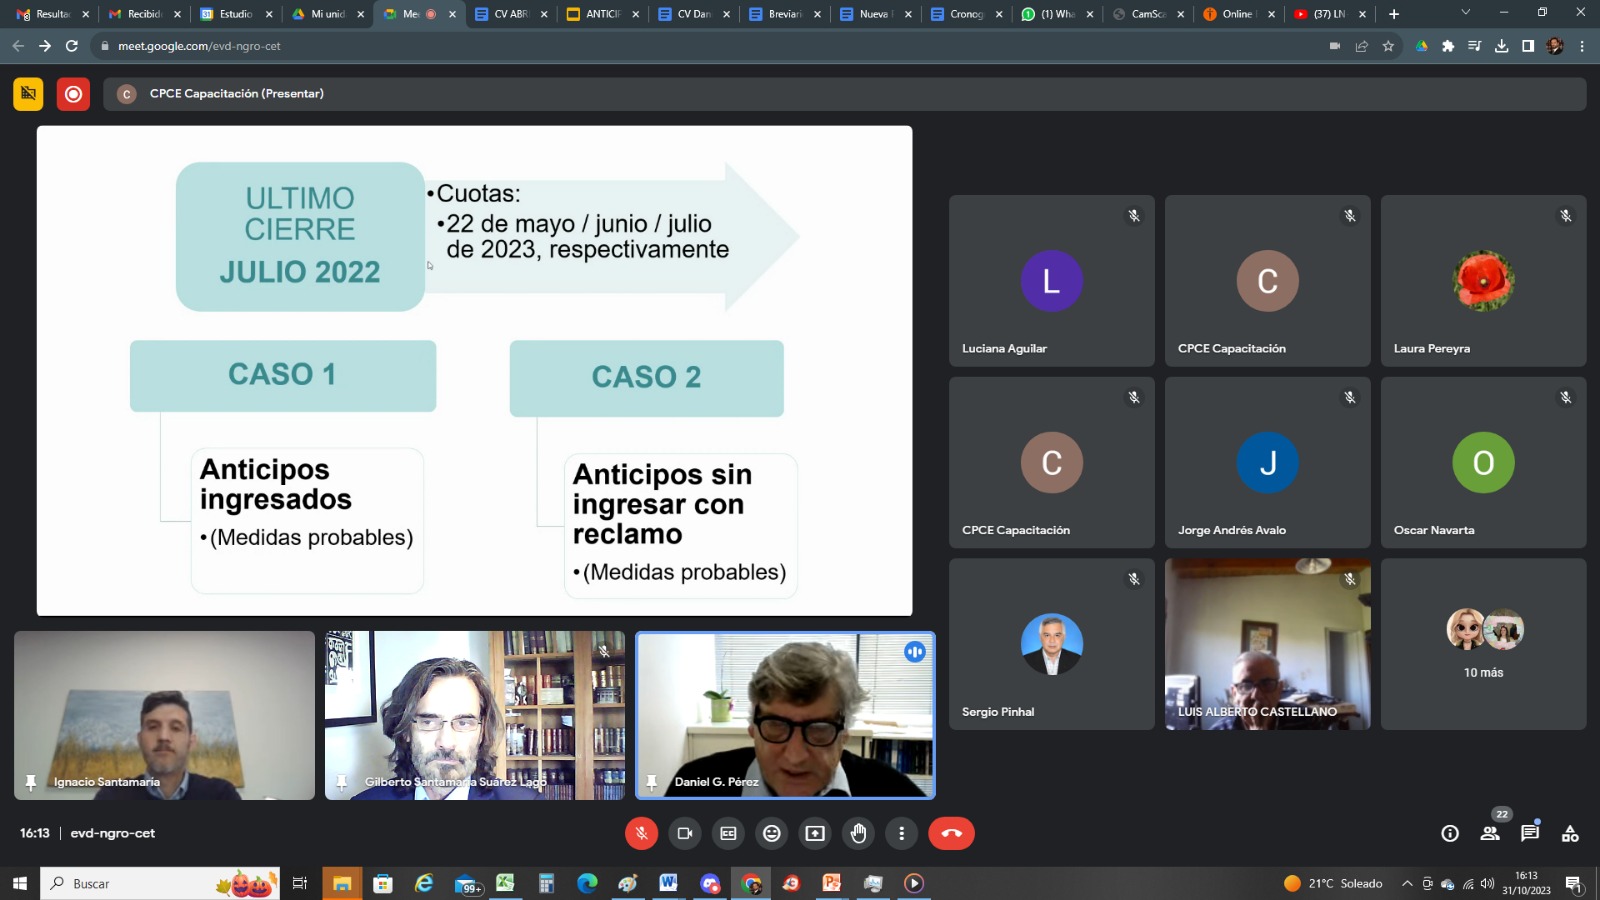Click the Daniel G. Pérez video tile
The height and width of the screenshot is (900, 1600).
(785, 715)
